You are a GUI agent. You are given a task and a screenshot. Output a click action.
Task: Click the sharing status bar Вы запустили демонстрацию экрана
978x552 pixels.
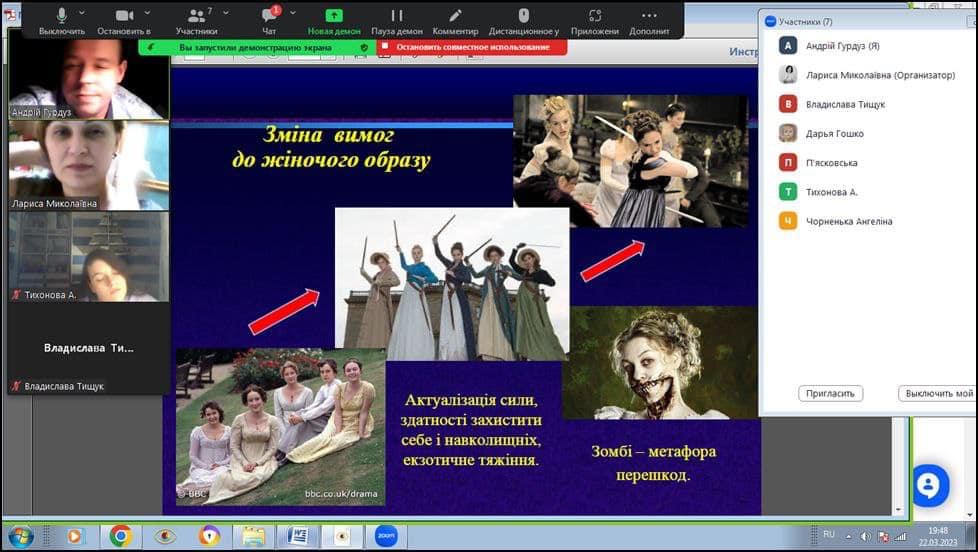click(256, 47)
